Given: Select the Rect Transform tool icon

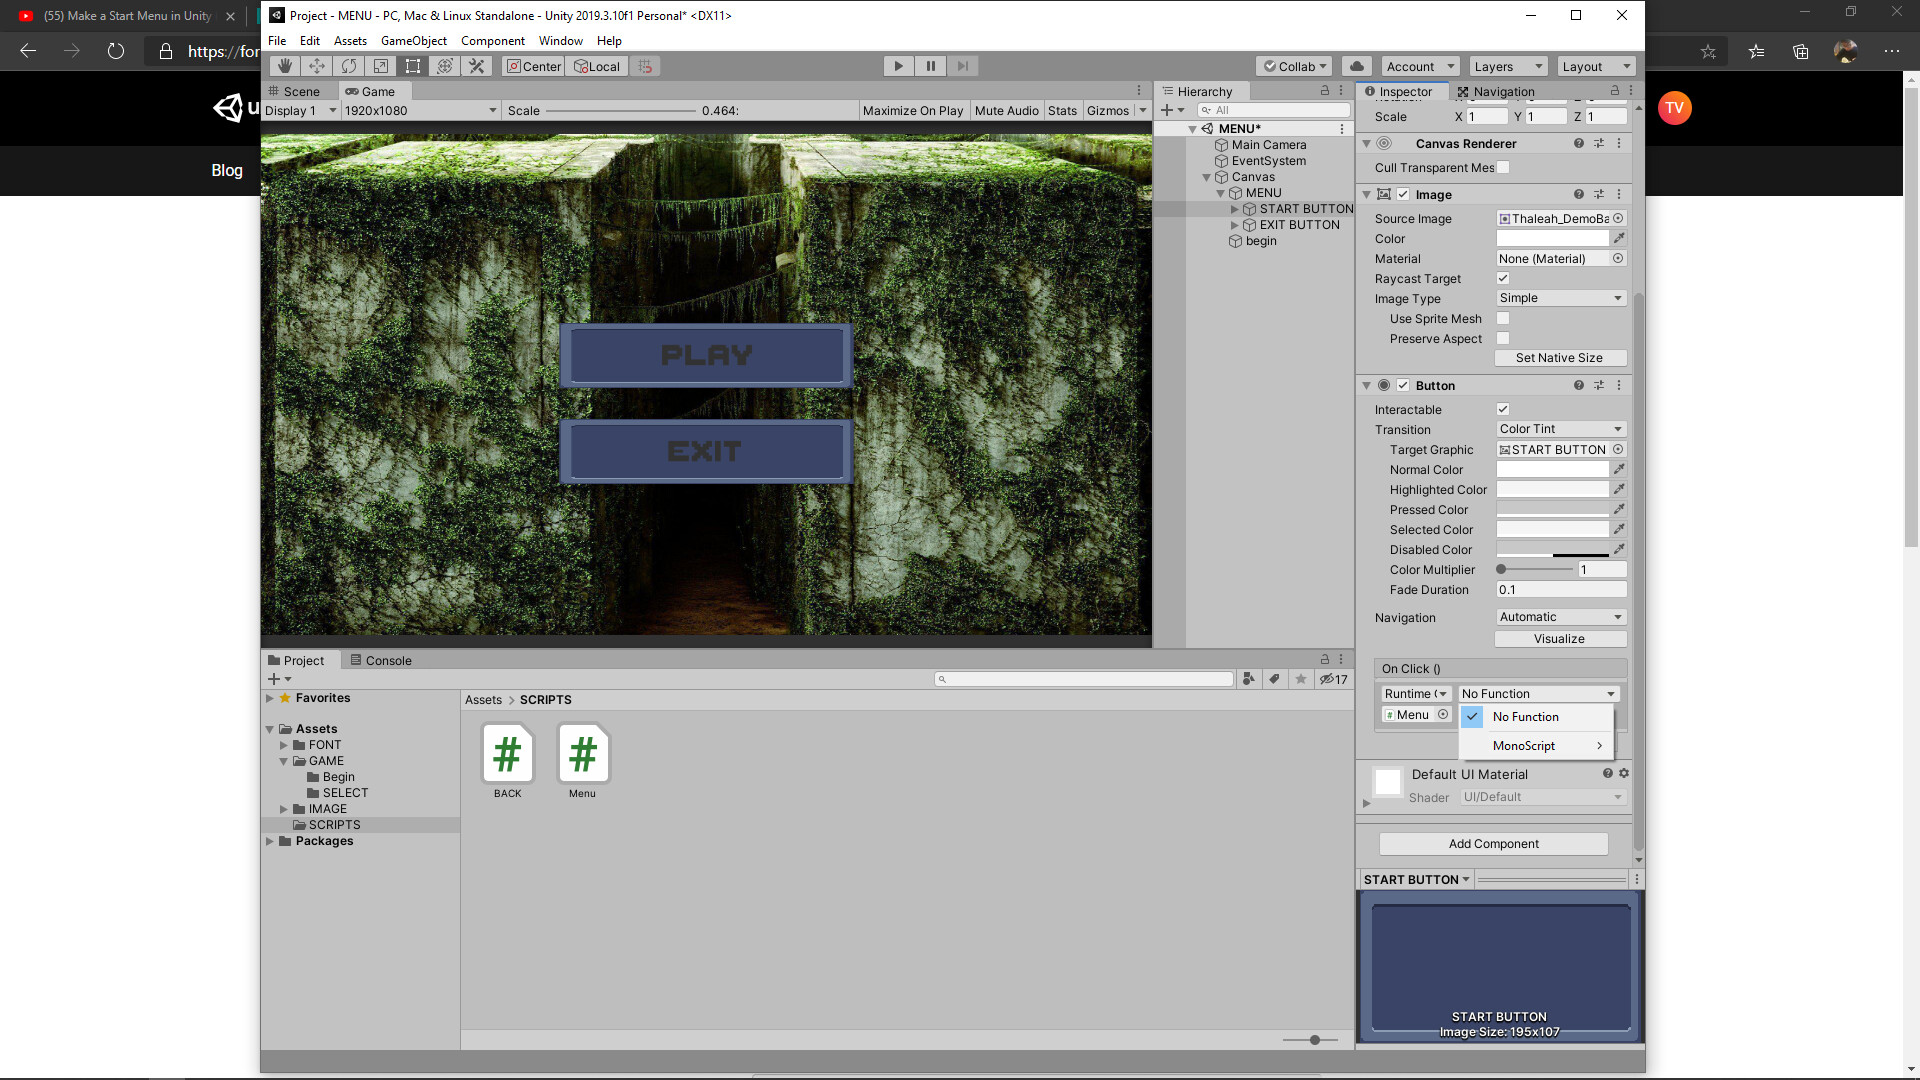Looking at the screenshot, I should point(413,66).
